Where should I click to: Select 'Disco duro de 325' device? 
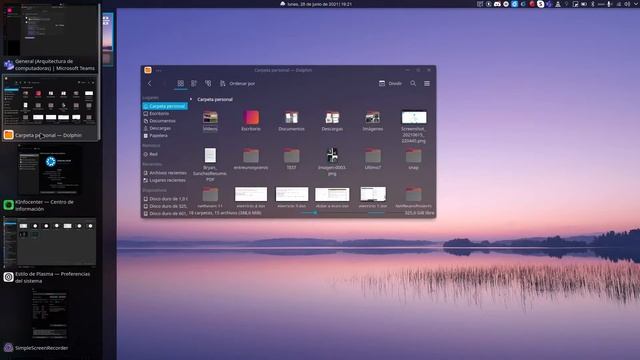(165, 206)
